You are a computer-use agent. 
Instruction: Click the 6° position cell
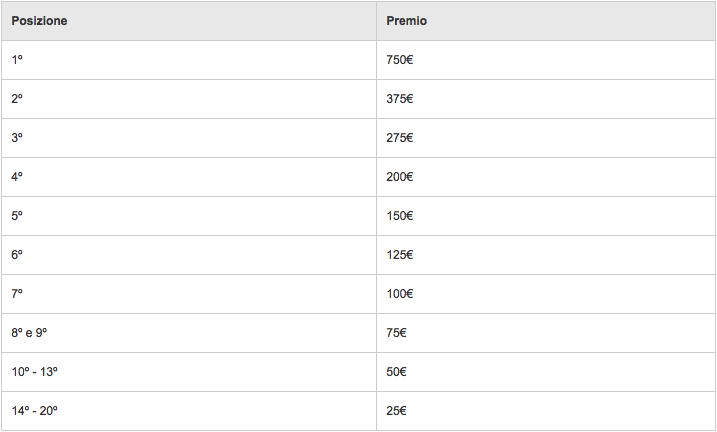pos(188,255)
